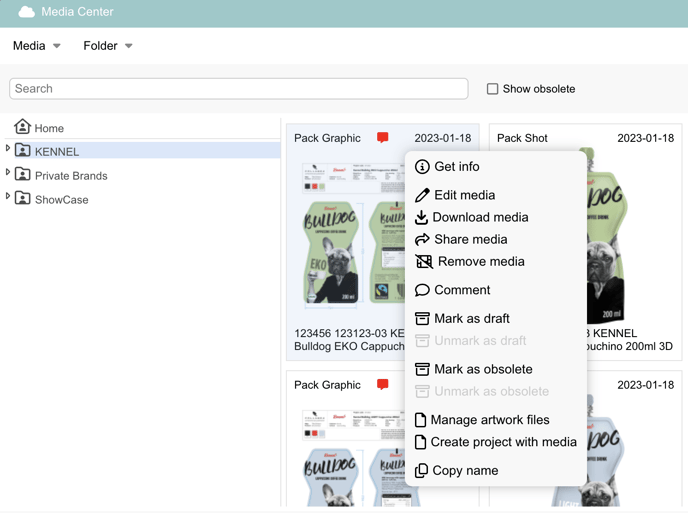The height and width of the screenshot is (513, 688).
Task: Click the Media Center cloud icon
Action: (x=26, y=12)
